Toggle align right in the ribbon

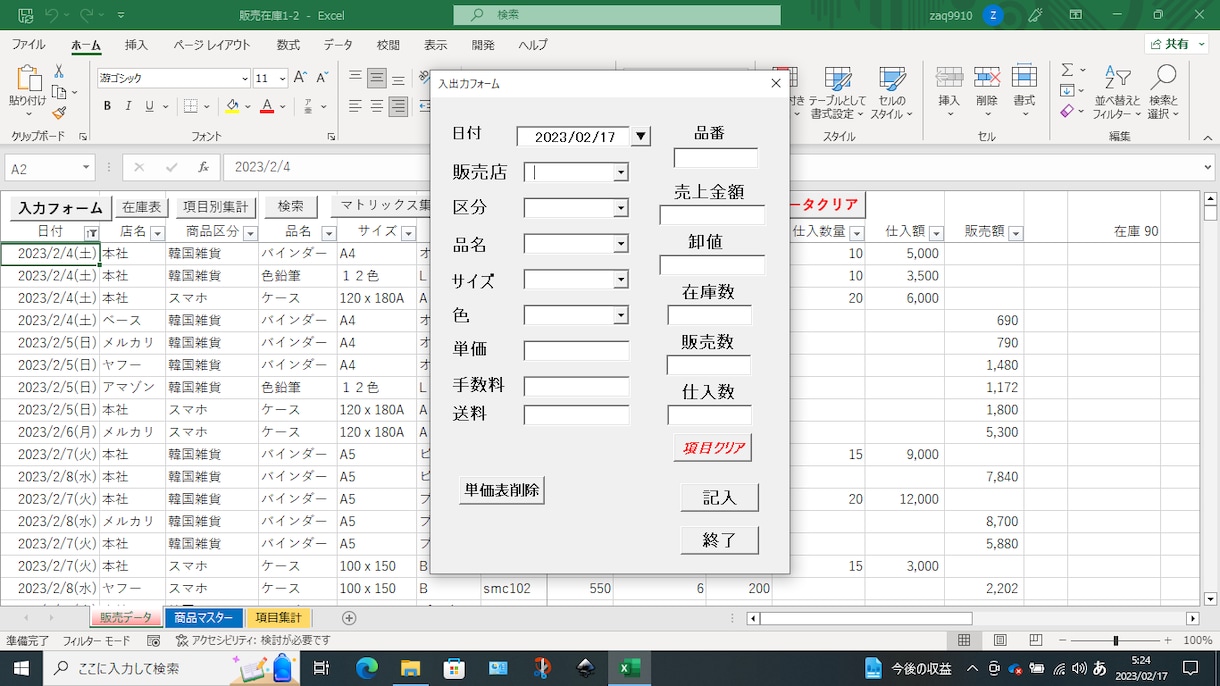click(x=398, y=106)
